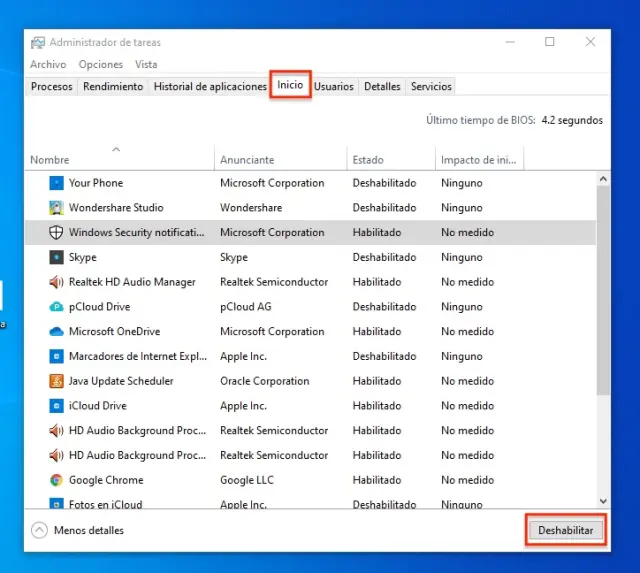Viewport: 640px width, 573px height.
Task: Click the Skype startup entry icon
Action: 57,257
